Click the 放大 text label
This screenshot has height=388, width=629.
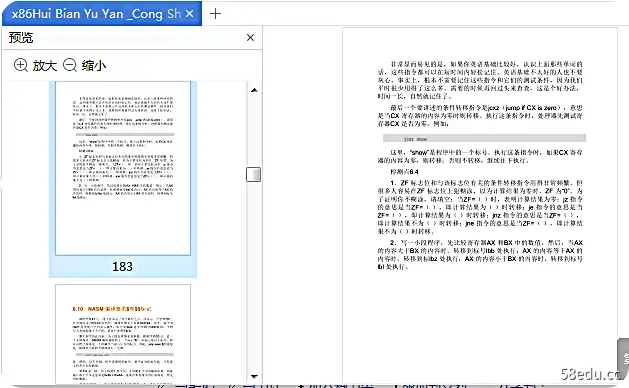45,65
